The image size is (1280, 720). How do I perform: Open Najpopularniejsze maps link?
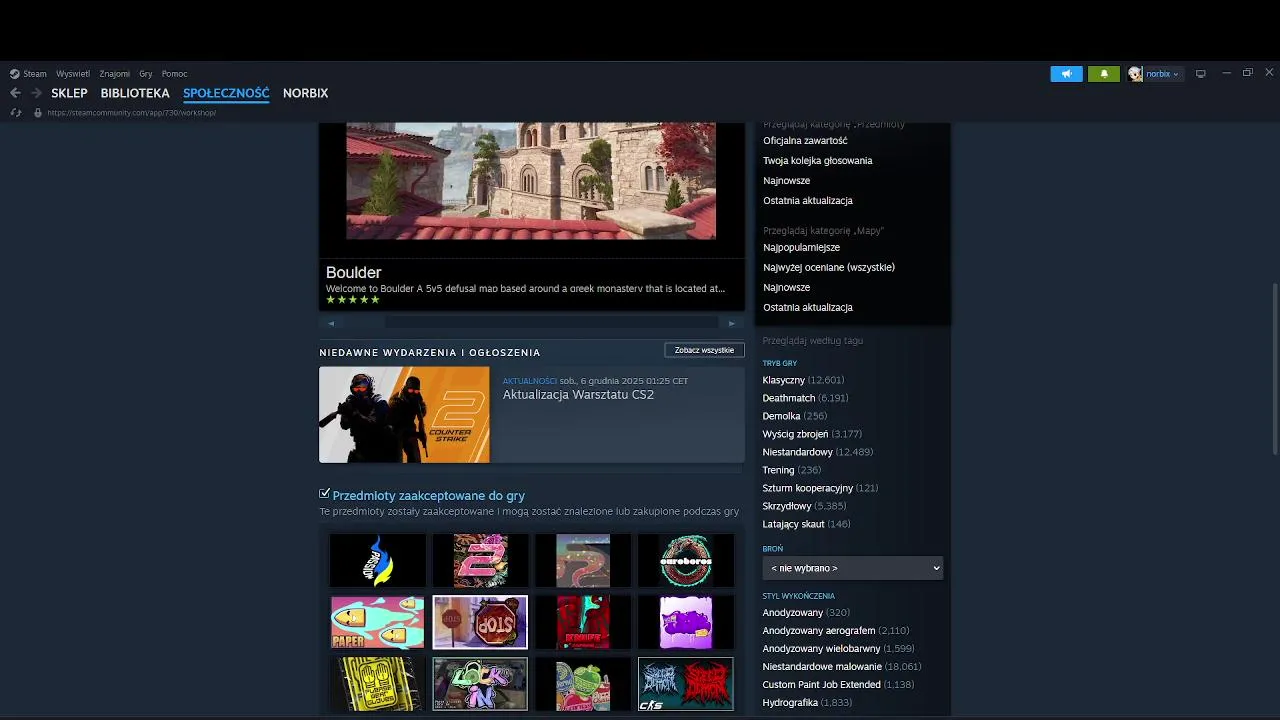tap(801, 248)
